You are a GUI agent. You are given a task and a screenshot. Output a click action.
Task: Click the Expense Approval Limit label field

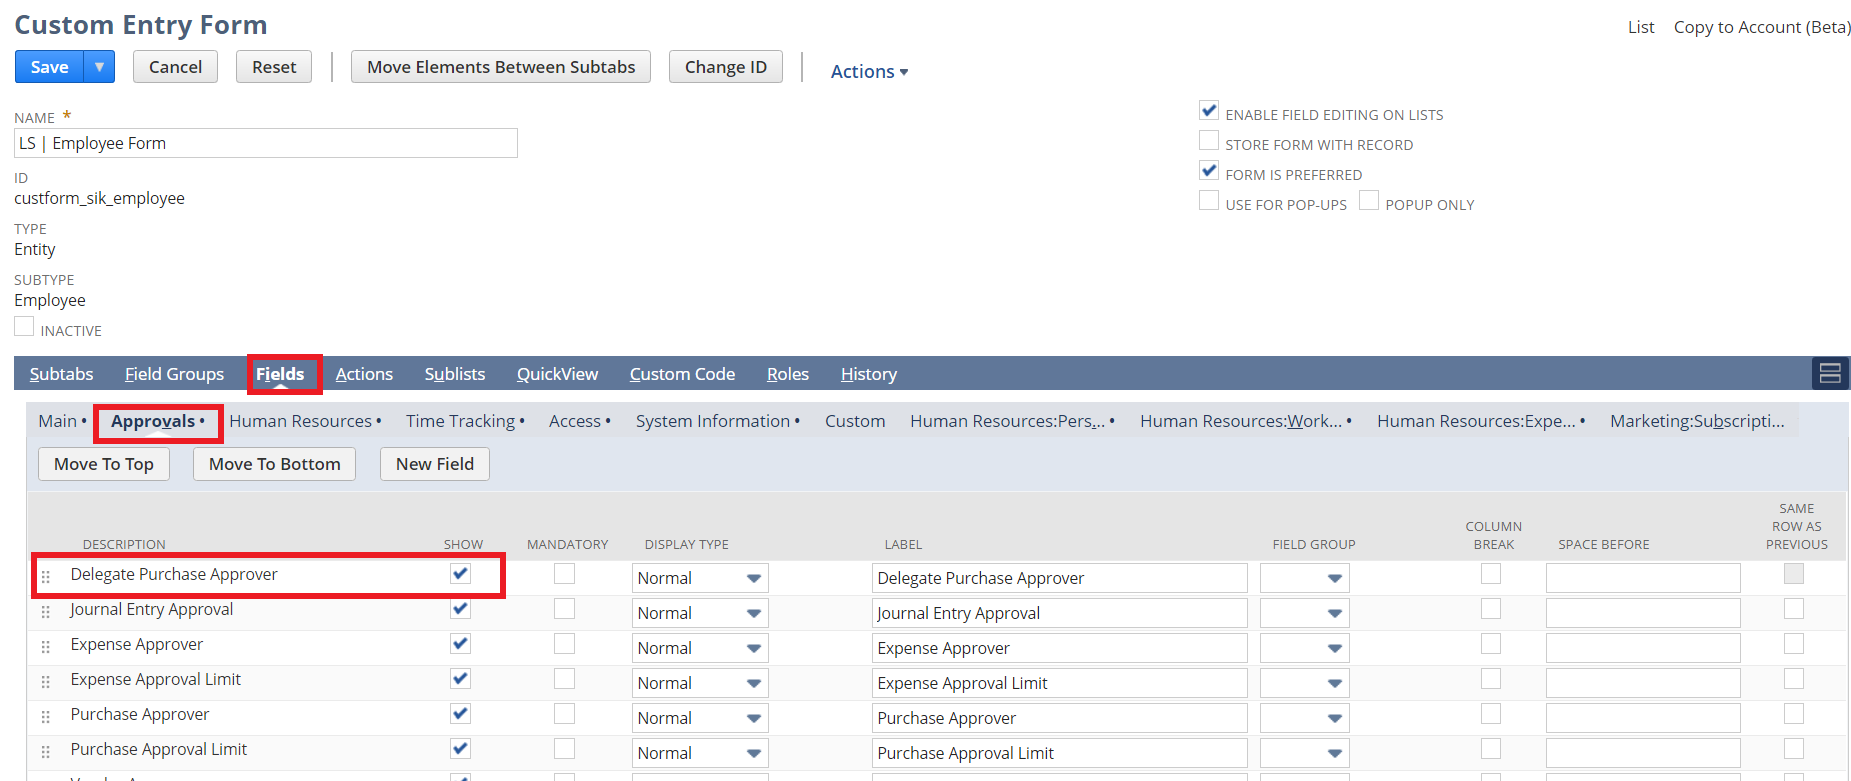[x=1059, y=683]
